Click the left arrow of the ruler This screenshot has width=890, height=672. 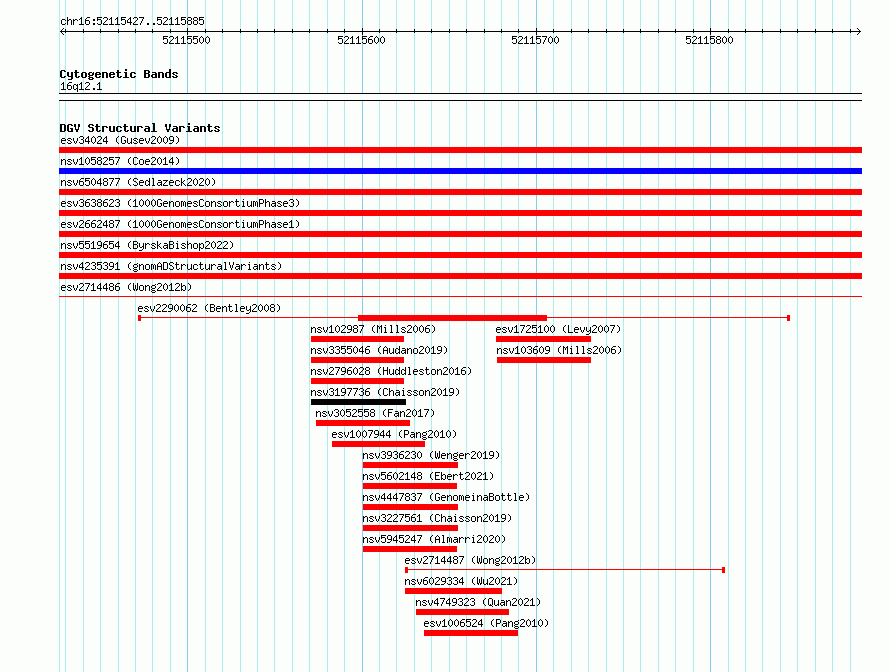tap(62, 32)
